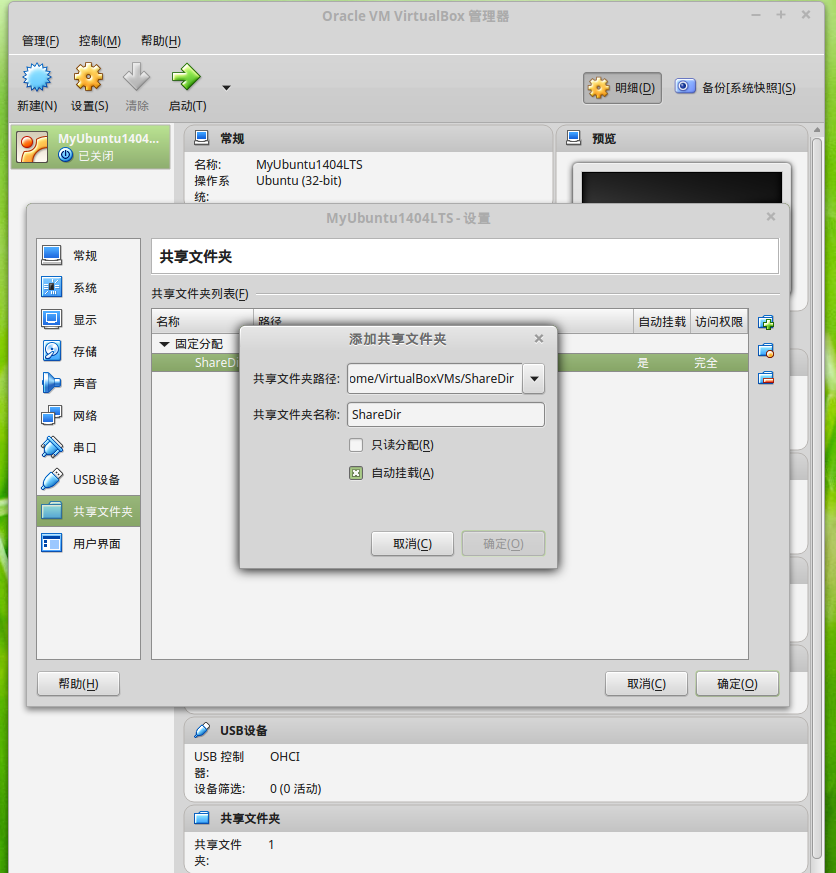
Task: Click 确定(O) in 添加共享文件夹 dialog
Action: (x=503, y=543)
